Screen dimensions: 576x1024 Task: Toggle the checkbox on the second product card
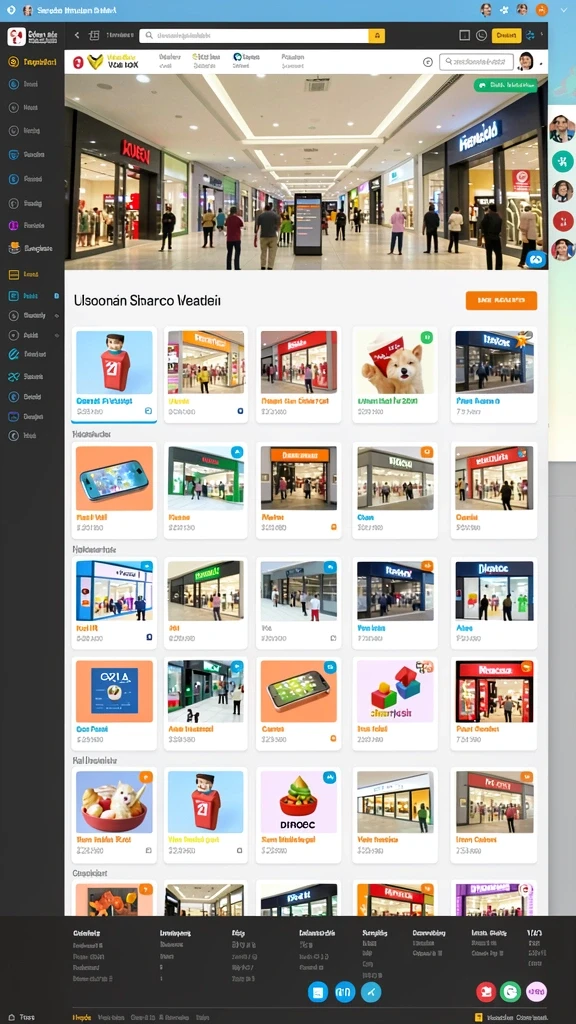click(240, 411)
